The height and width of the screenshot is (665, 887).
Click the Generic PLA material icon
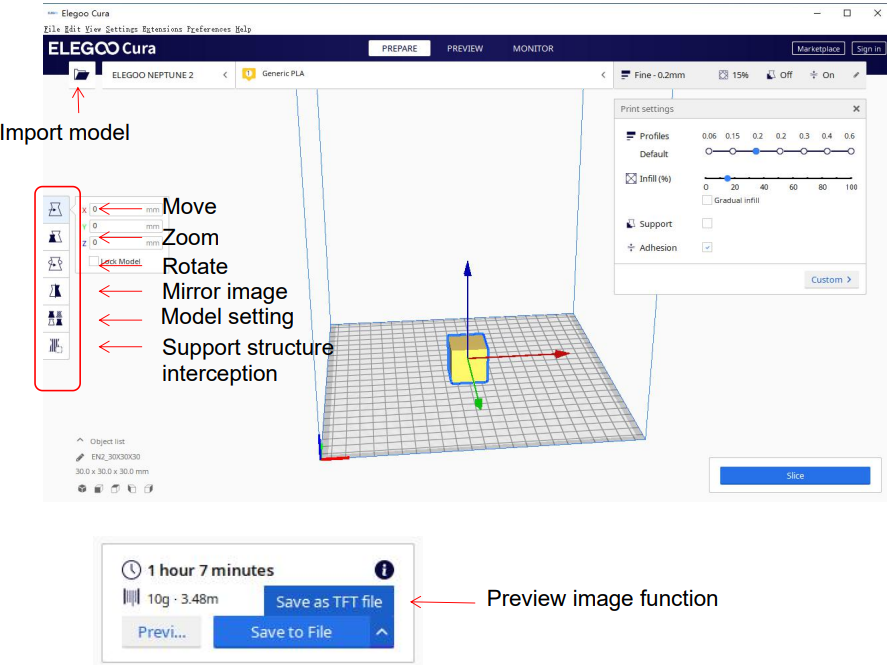pos(248,74)
